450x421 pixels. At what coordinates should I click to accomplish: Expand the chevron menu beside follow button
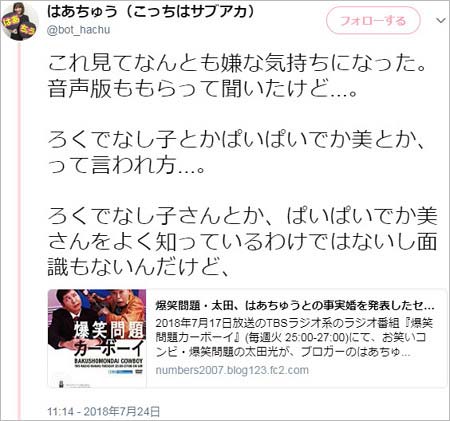441,21
